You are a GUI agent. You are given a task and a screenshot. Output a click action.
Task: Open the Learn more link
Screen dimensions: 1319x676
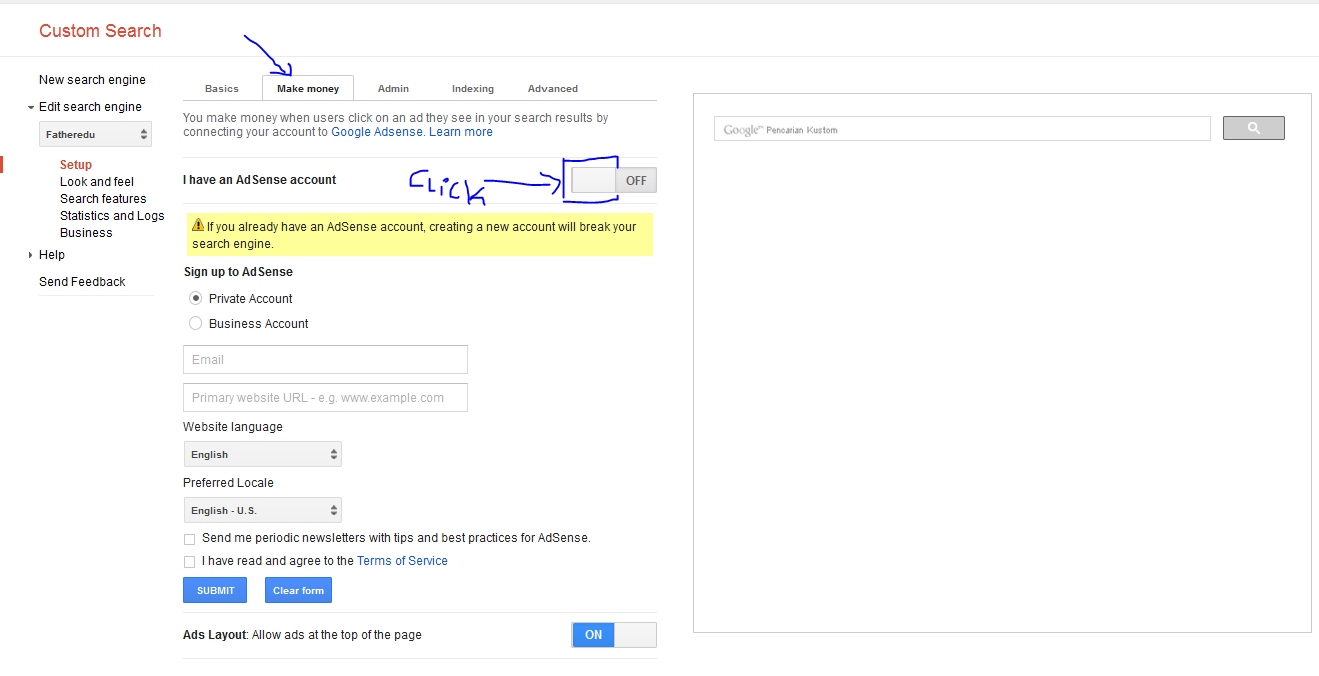tap(461, 132)
